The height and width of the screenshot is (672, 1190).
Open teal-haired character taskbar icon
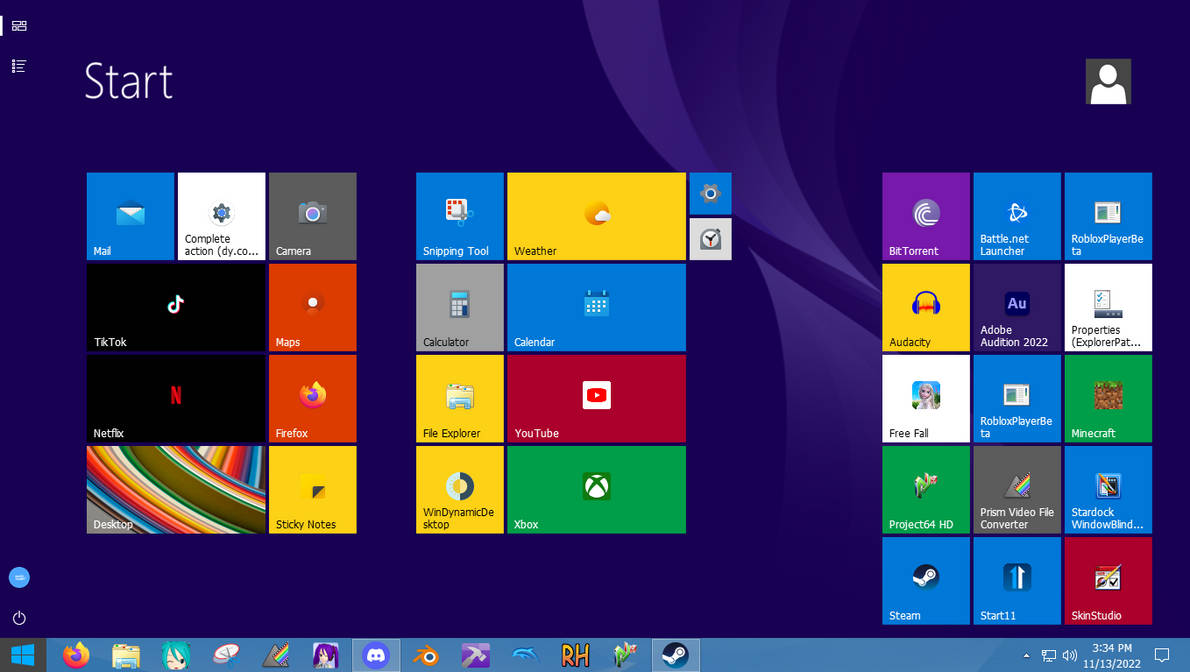175,655
